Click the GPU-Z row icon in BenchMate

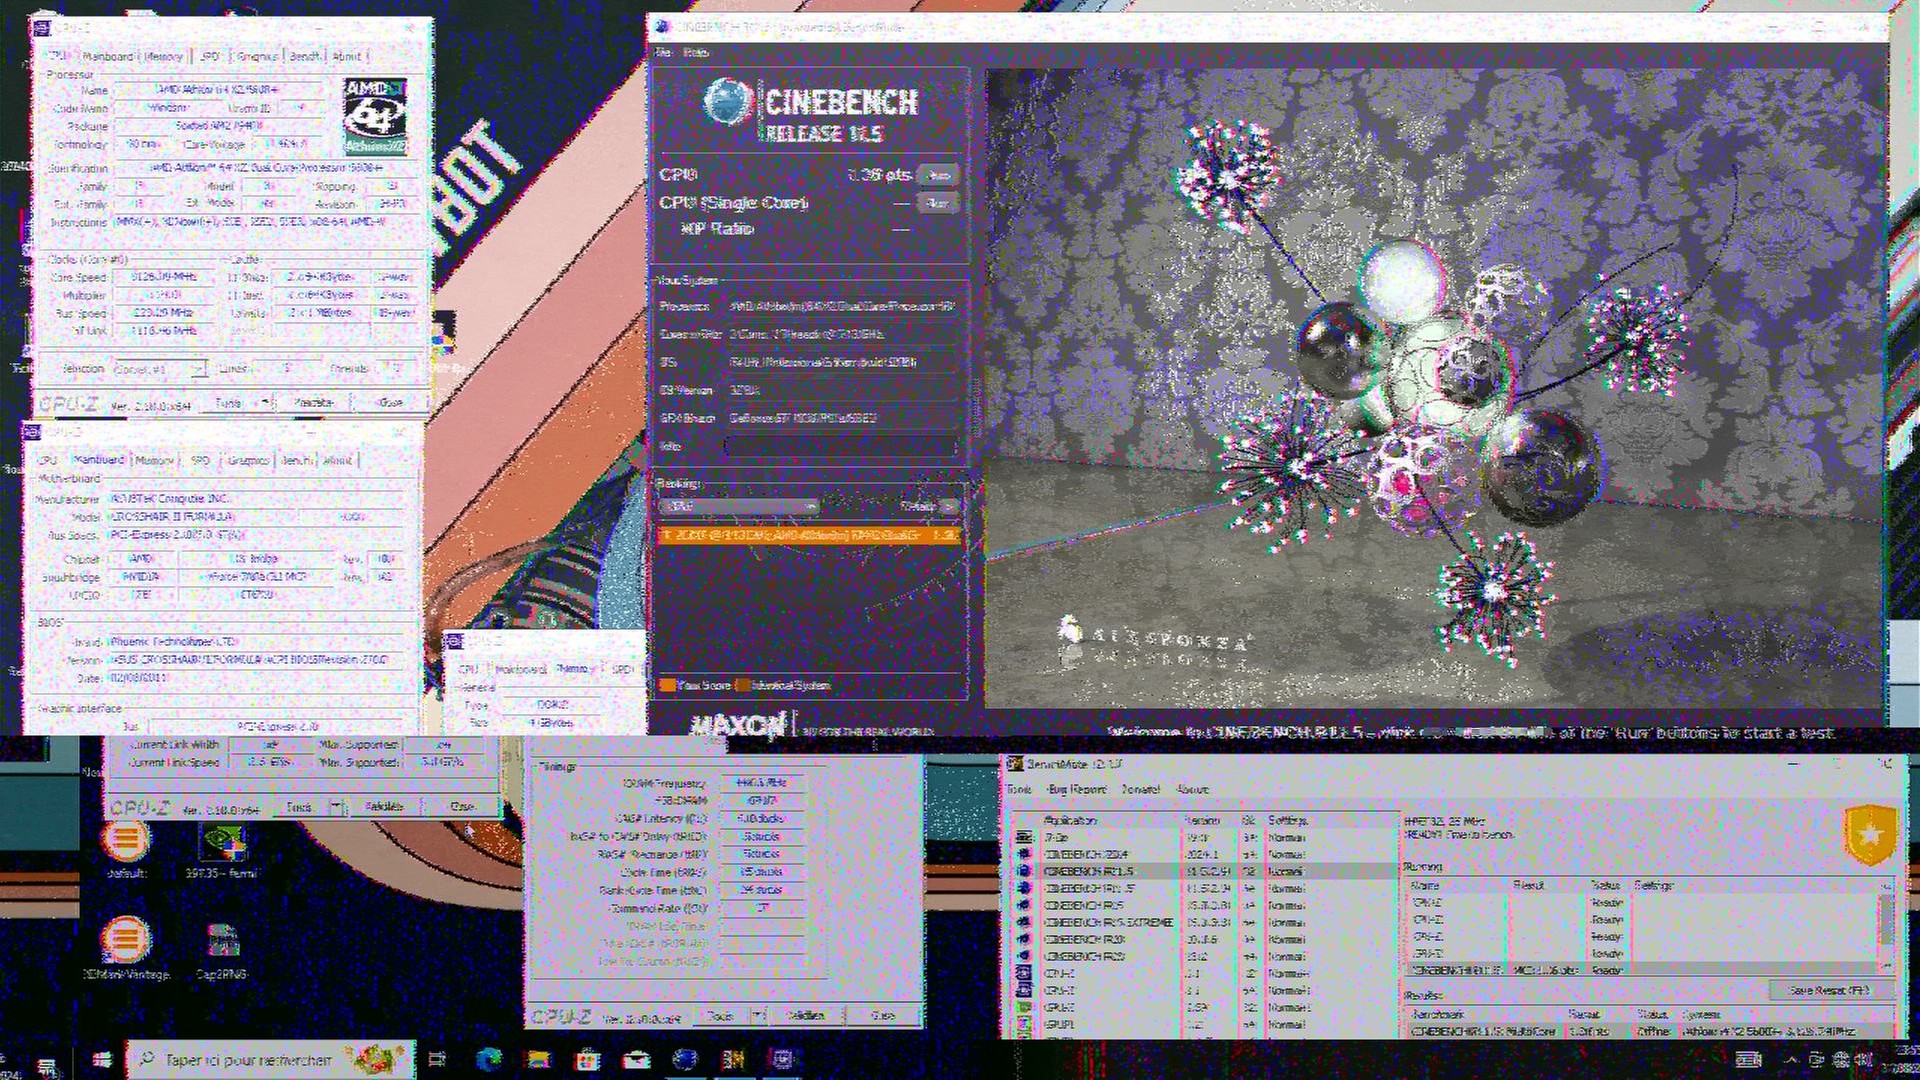point(1024,1007)
